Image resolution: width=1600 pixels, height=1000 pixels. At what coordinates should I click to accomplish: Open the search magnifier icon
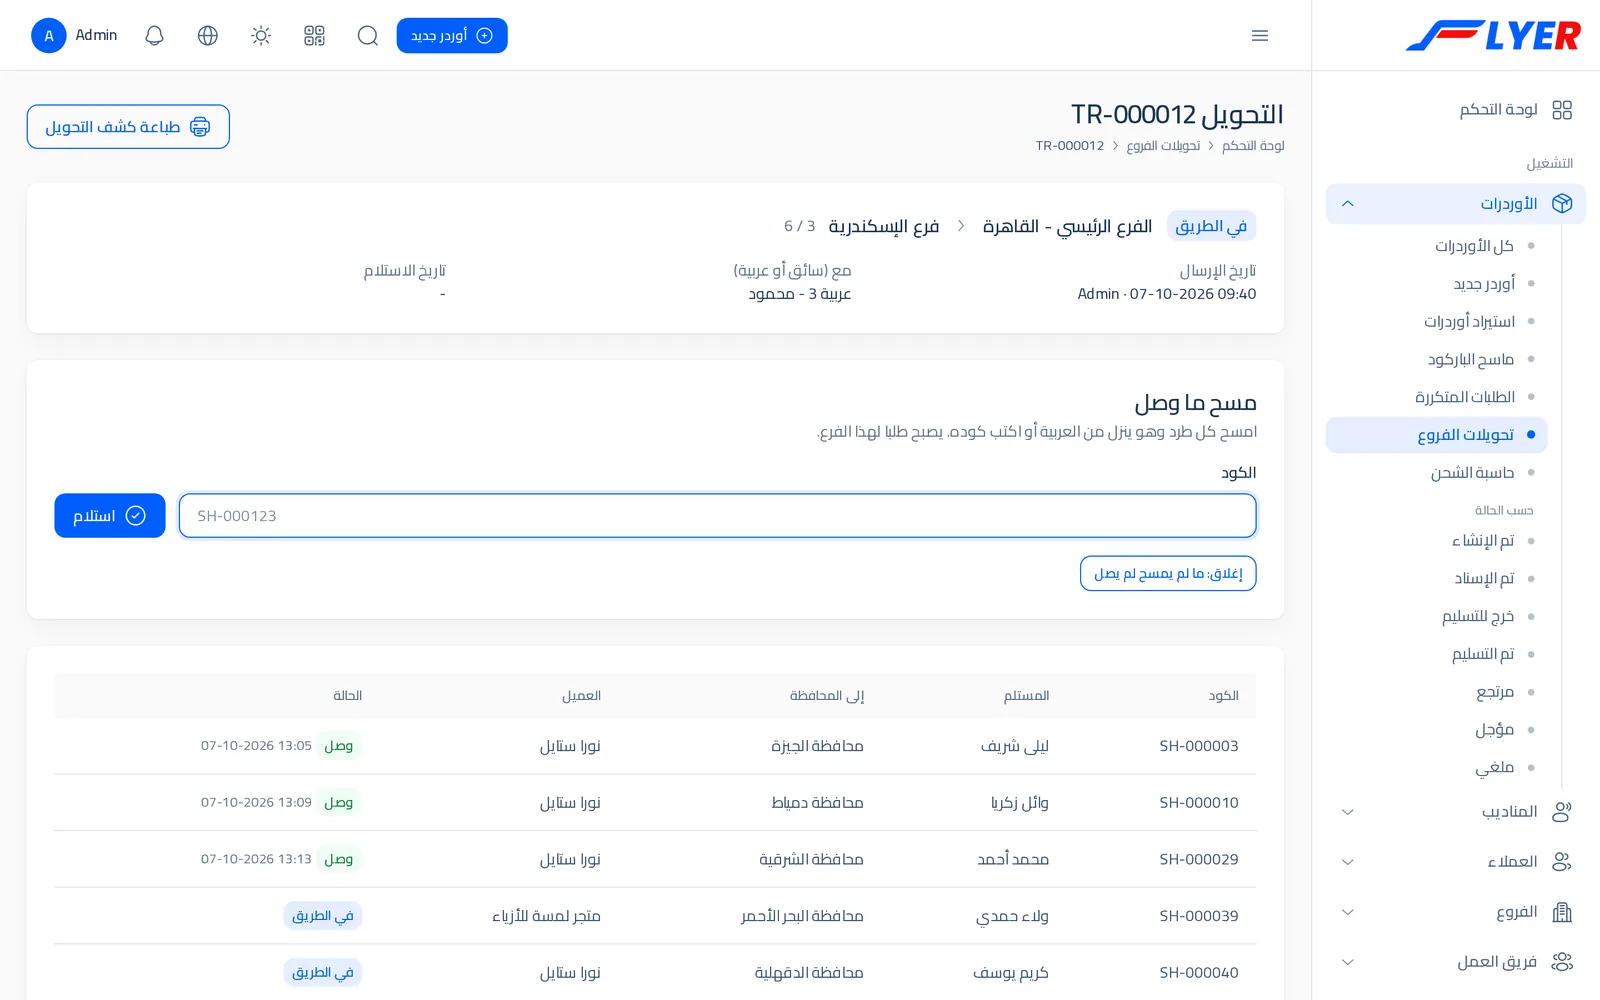[368, 36]
